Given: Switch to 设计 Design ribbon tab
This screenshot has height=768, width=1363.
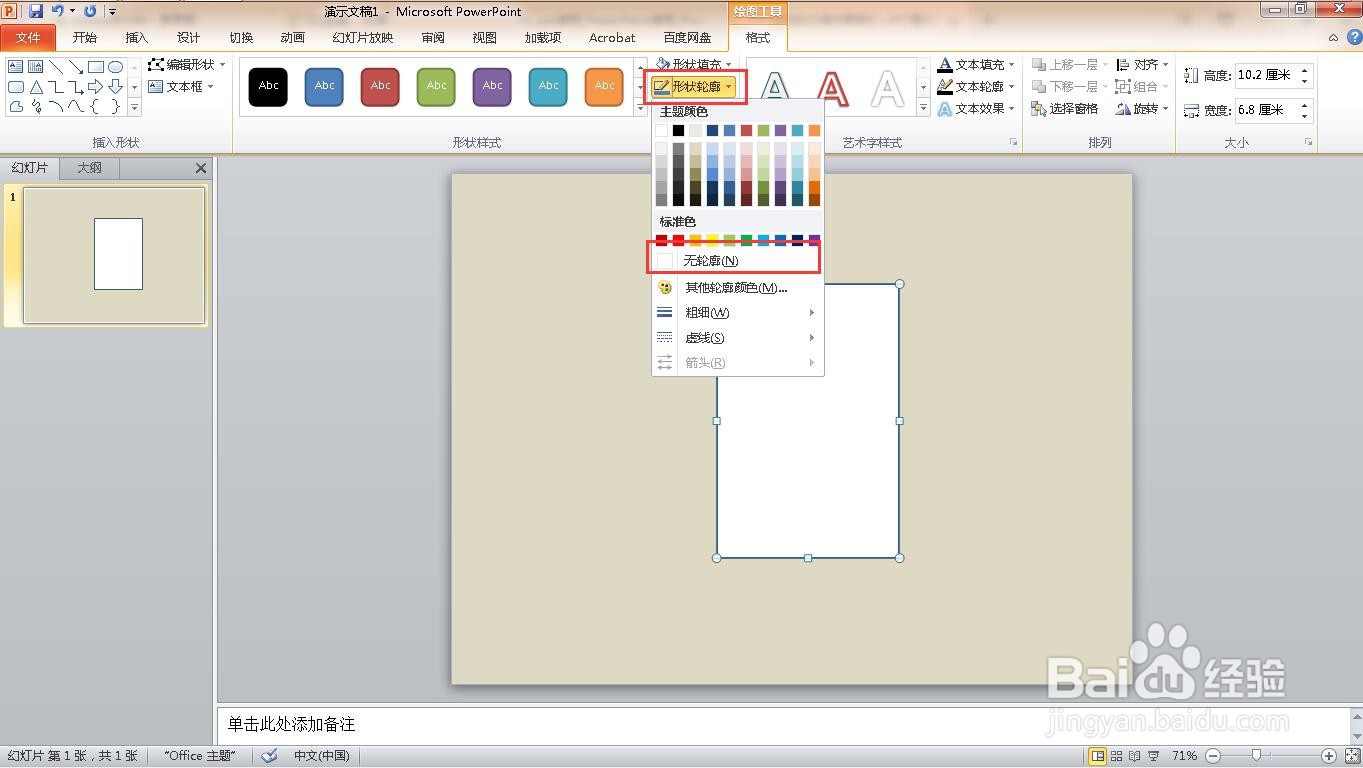Looking at the screenshot, I should click(x=189, y=38).
